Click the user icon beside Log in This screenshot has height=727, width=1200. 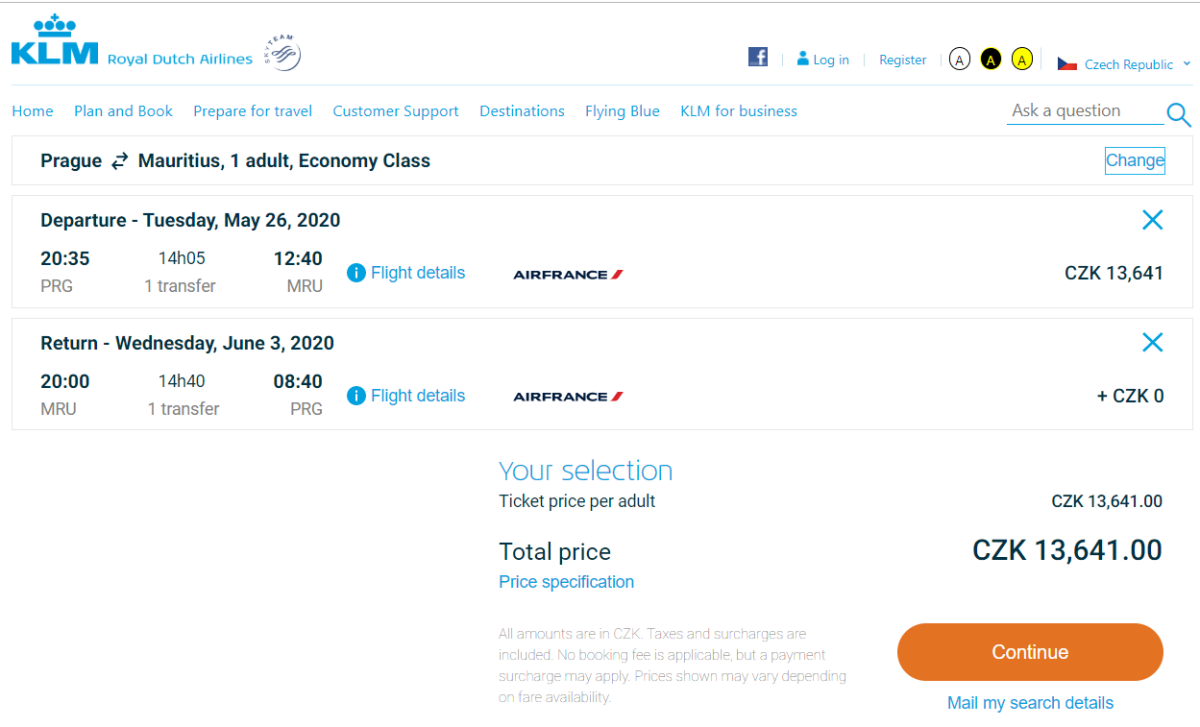coord(802,59)
